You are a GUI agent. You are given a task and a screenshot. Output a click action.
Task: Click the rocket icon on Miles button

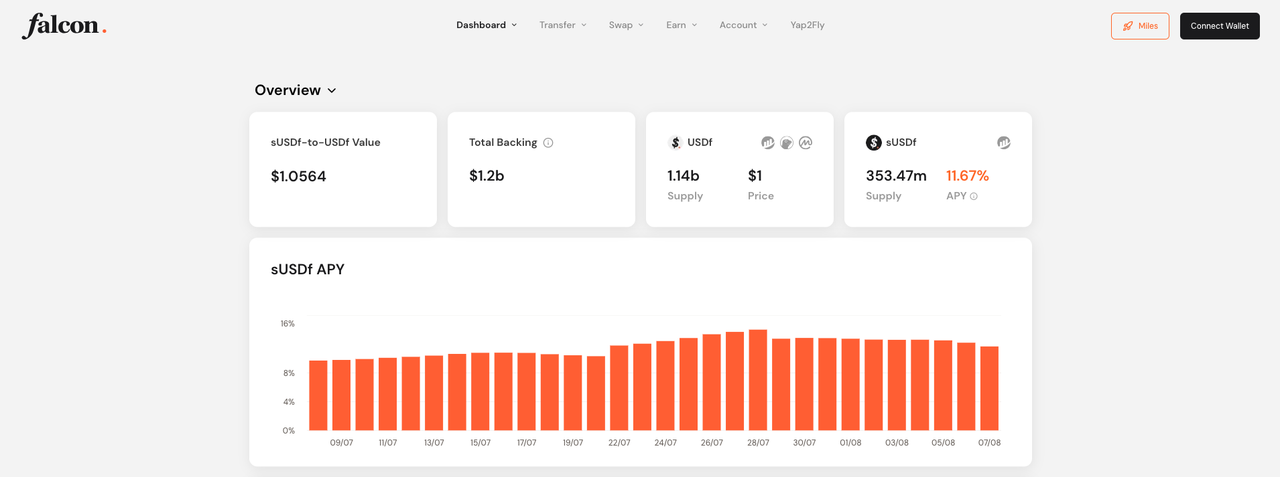[1128, 26]
